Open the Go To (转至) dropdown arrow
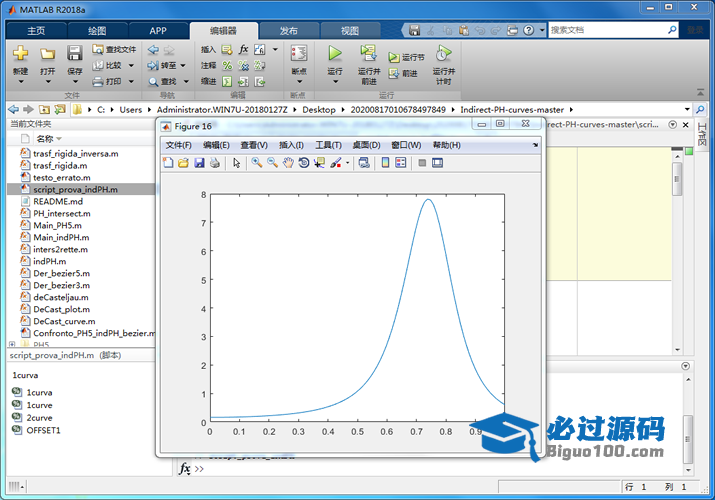Viewport: 715px width, 500px height. 183,66
